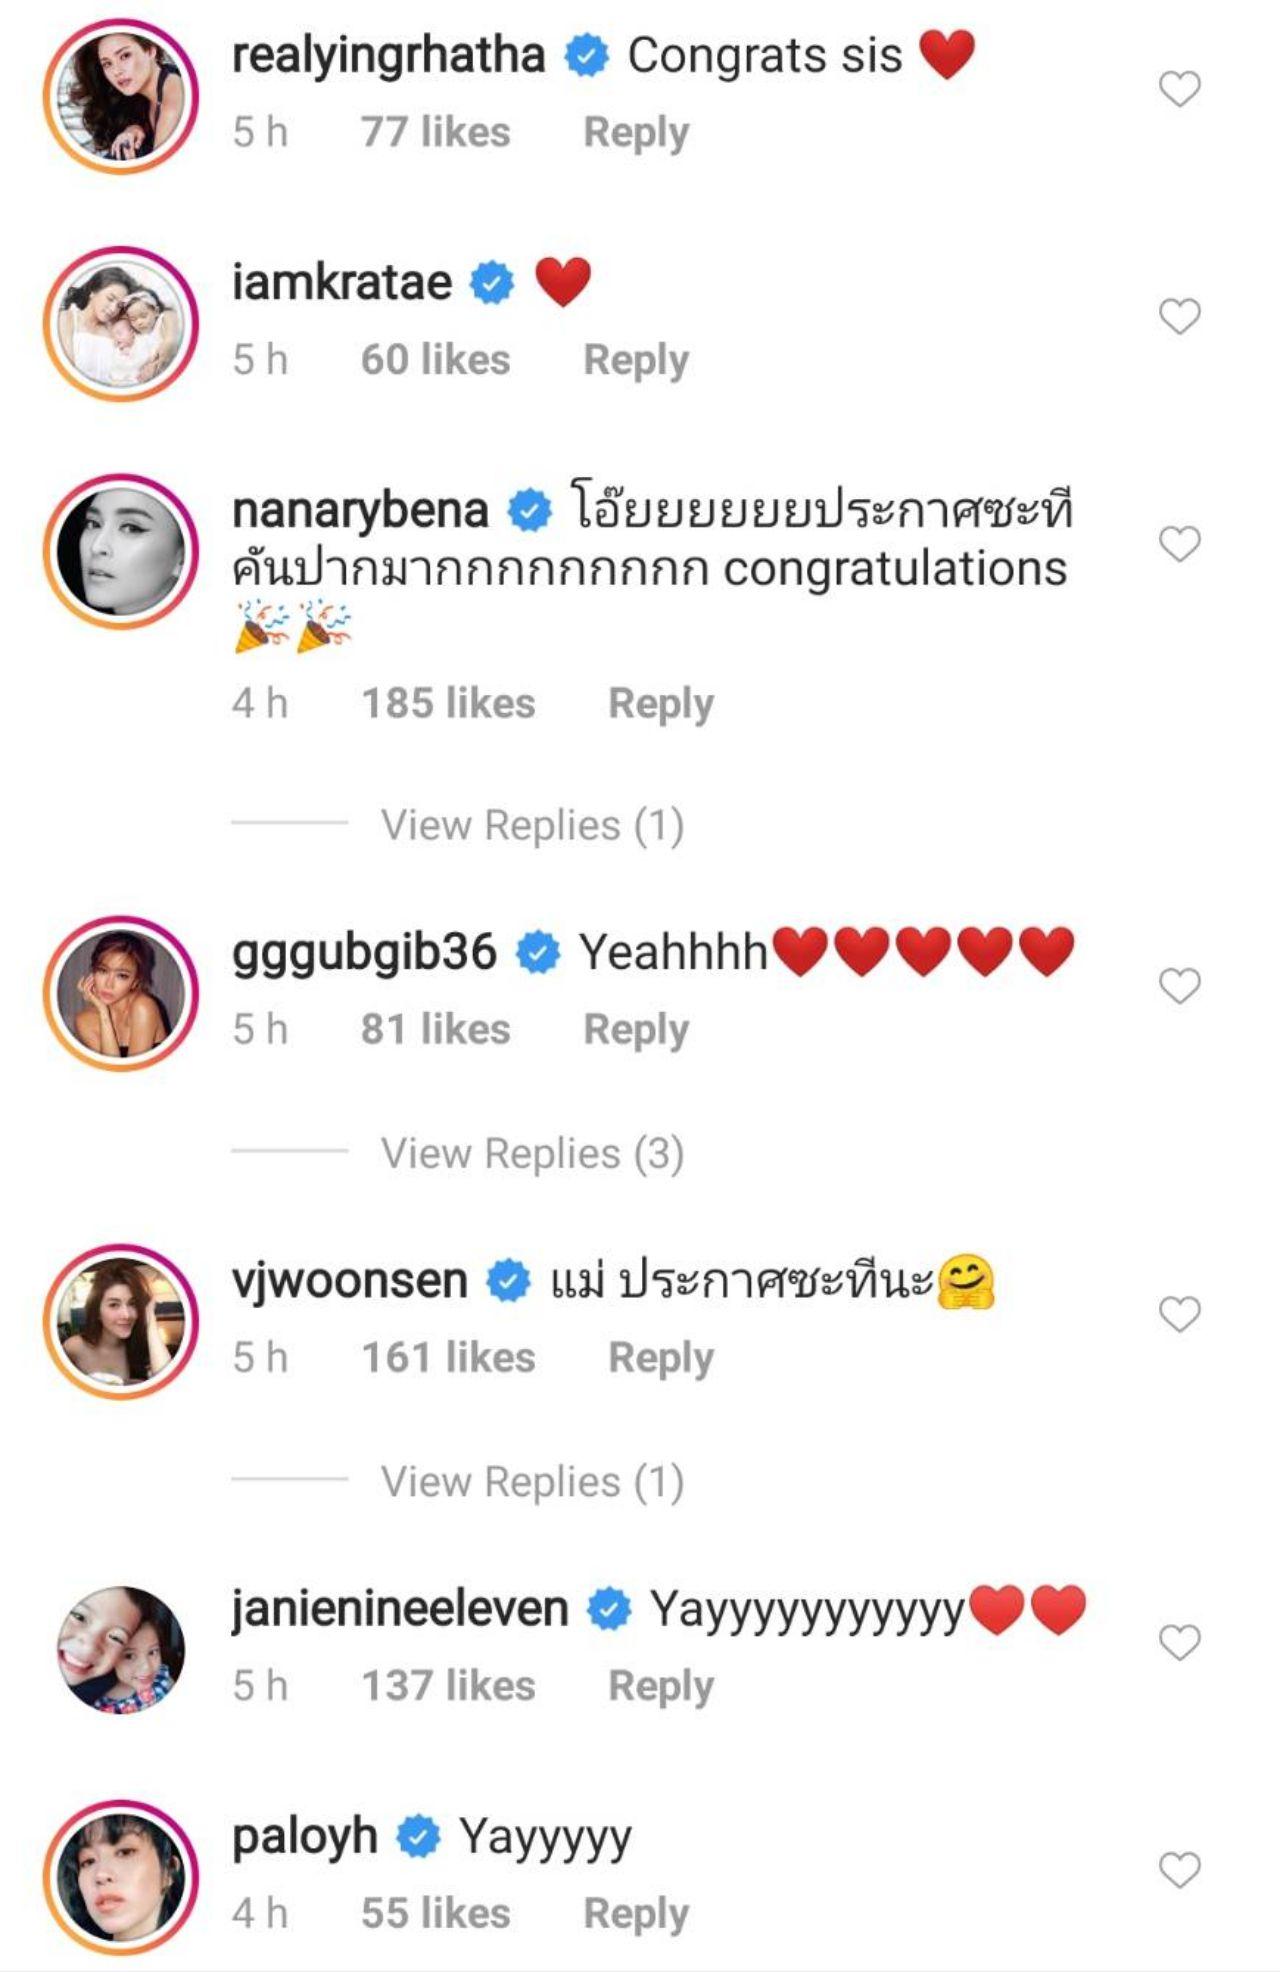Reply to iamkratae's comment
This screenshot has height=1972, width=1280.
[x=636, y=360]
